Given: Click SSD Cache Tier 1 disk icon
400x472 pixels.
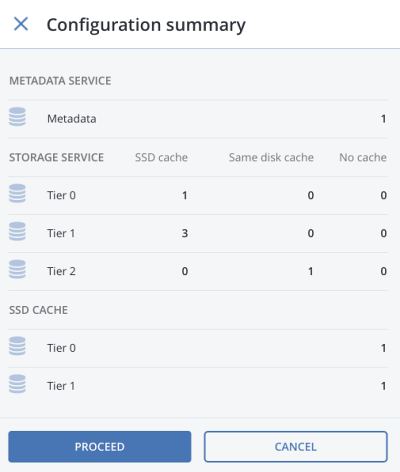Looking at the screenshot, I should coord(17,384).
